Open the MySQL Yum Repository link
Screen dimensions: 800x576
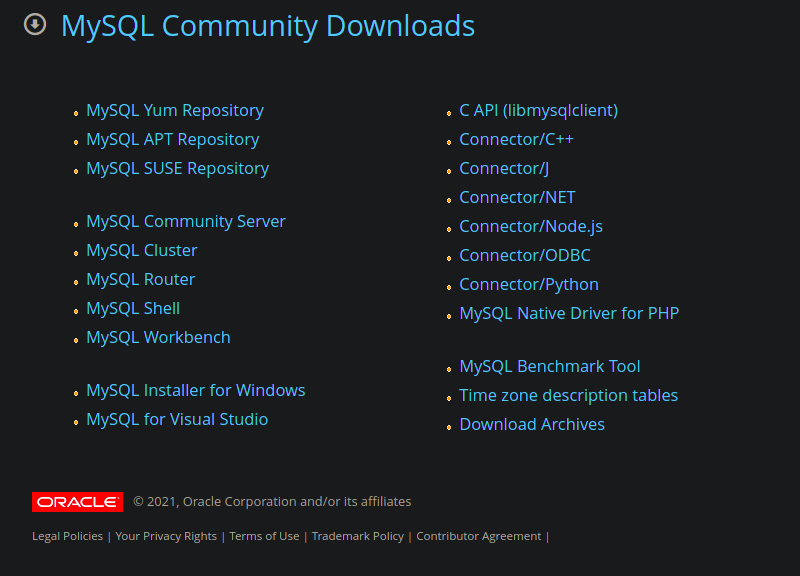(175, 111)
